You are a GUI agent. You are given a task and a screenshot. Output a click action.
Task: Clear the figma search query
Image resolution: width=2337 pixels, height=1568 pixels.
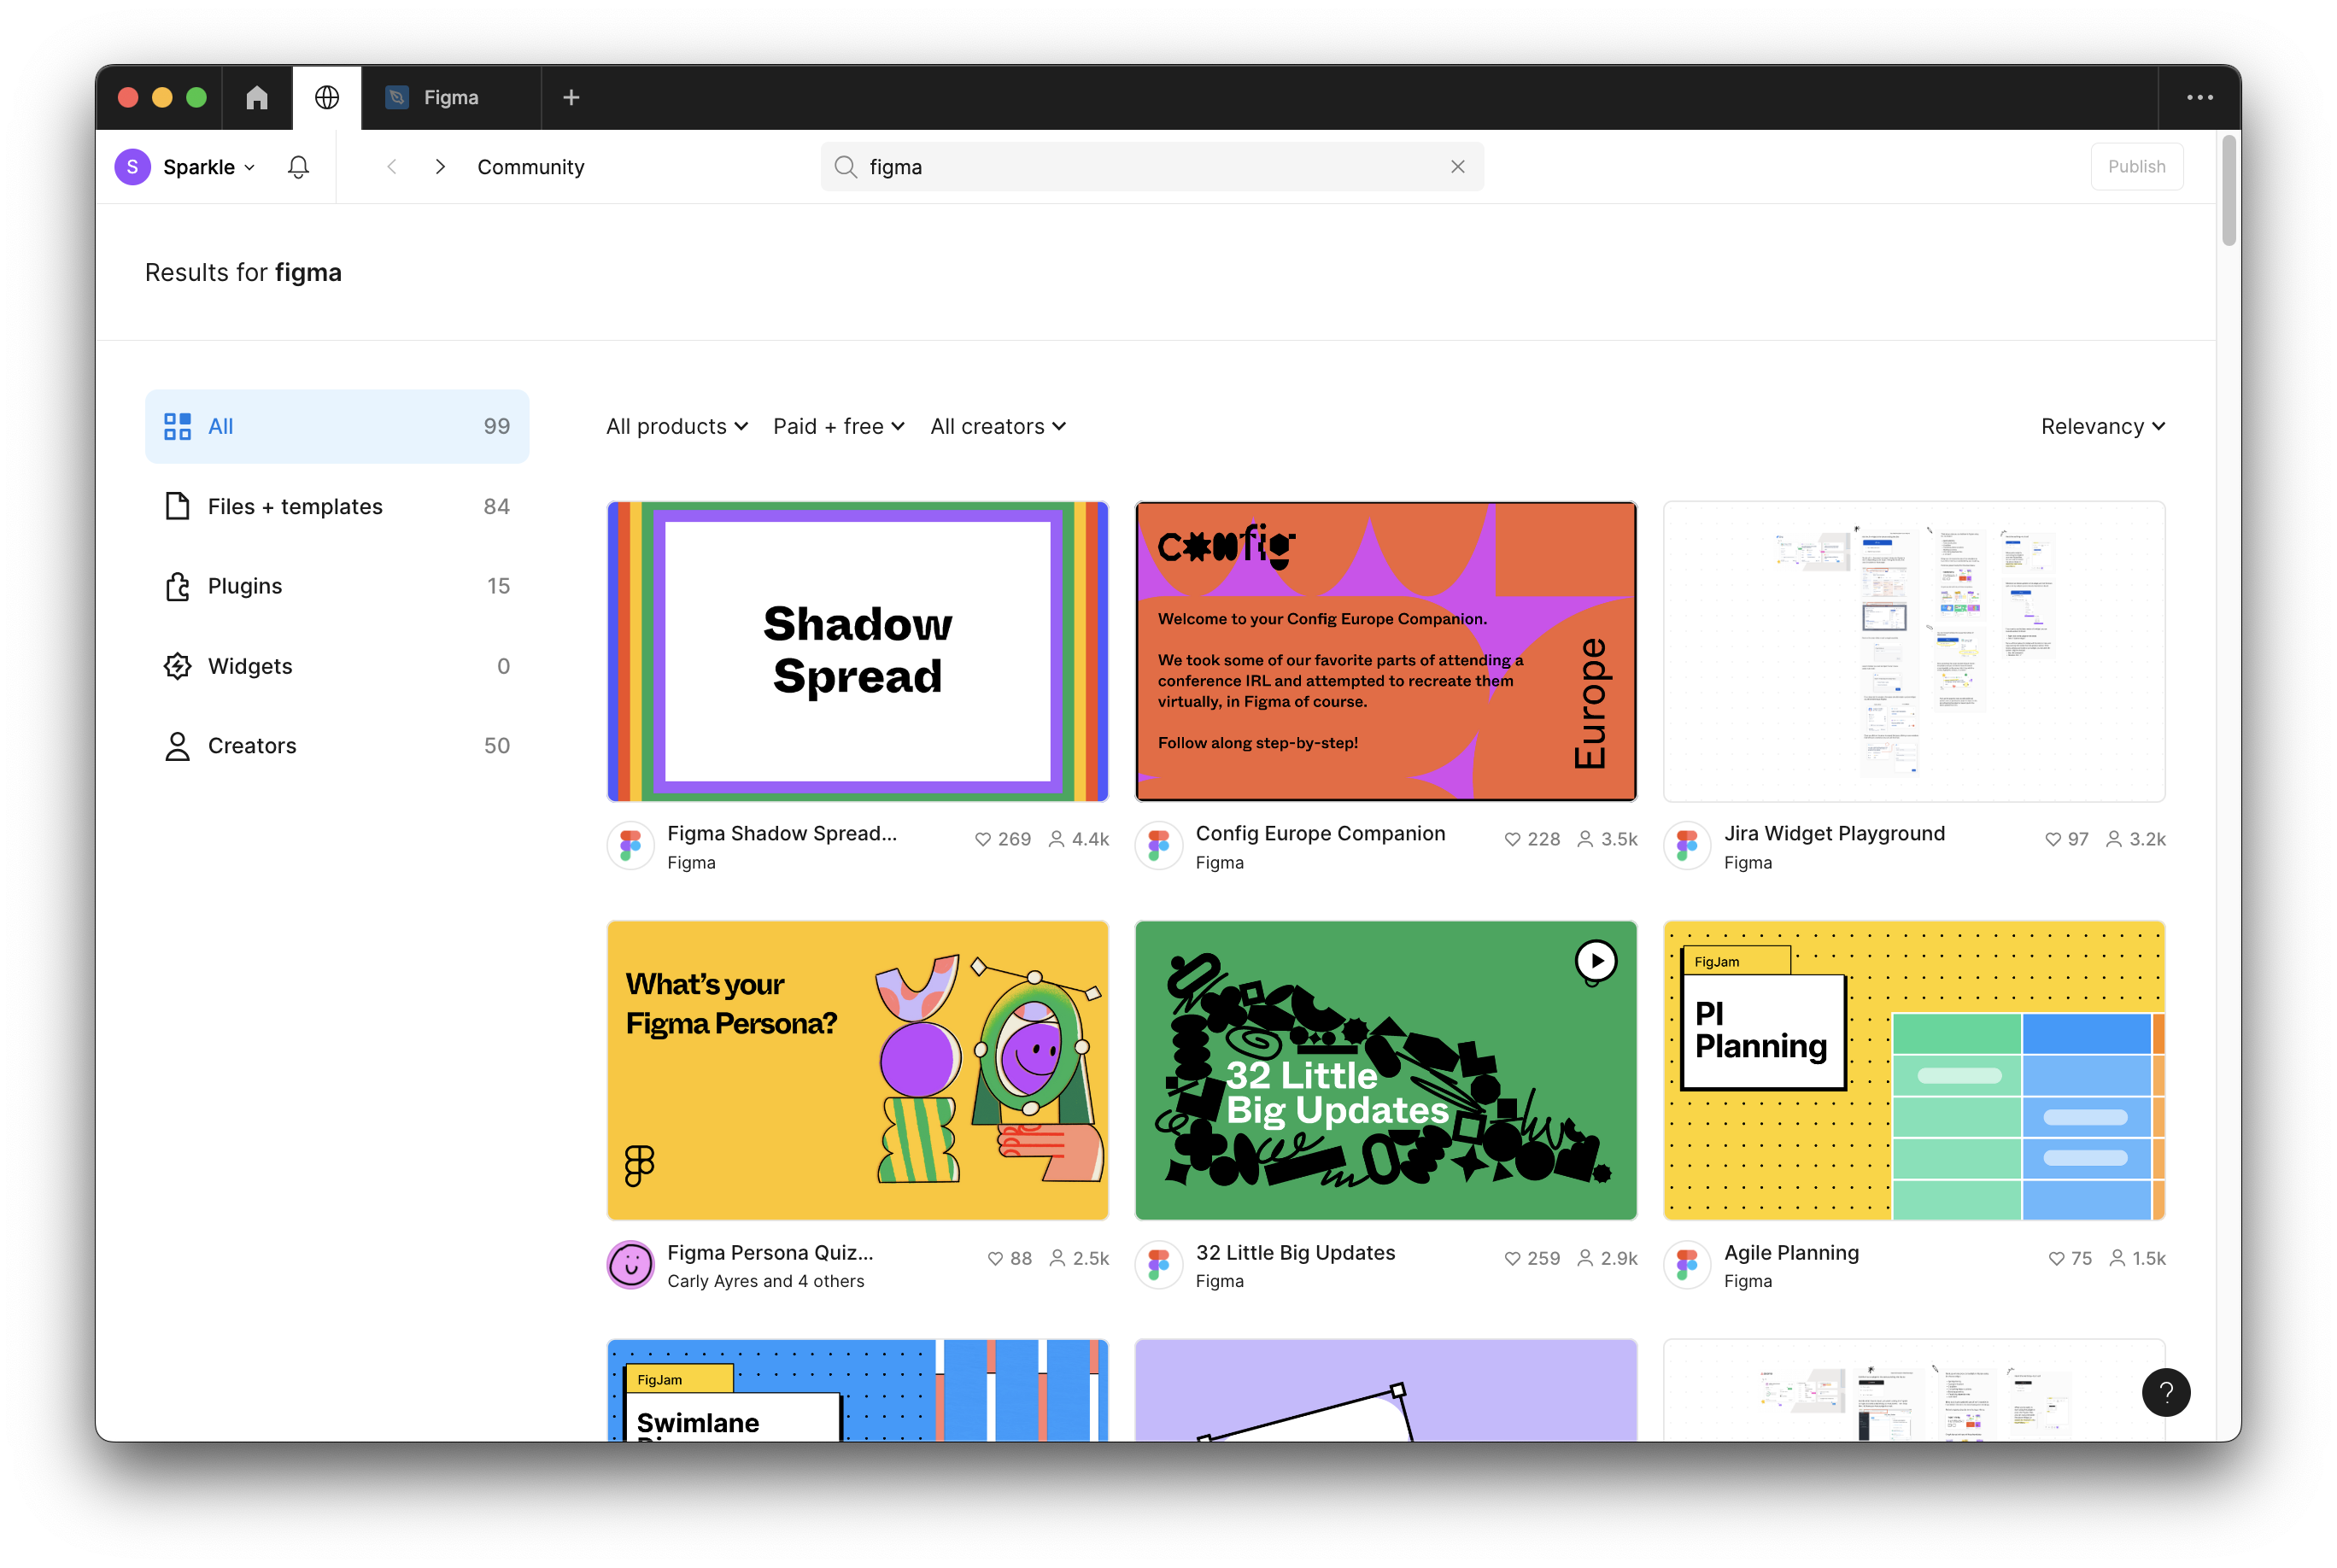coord(1457,167)
